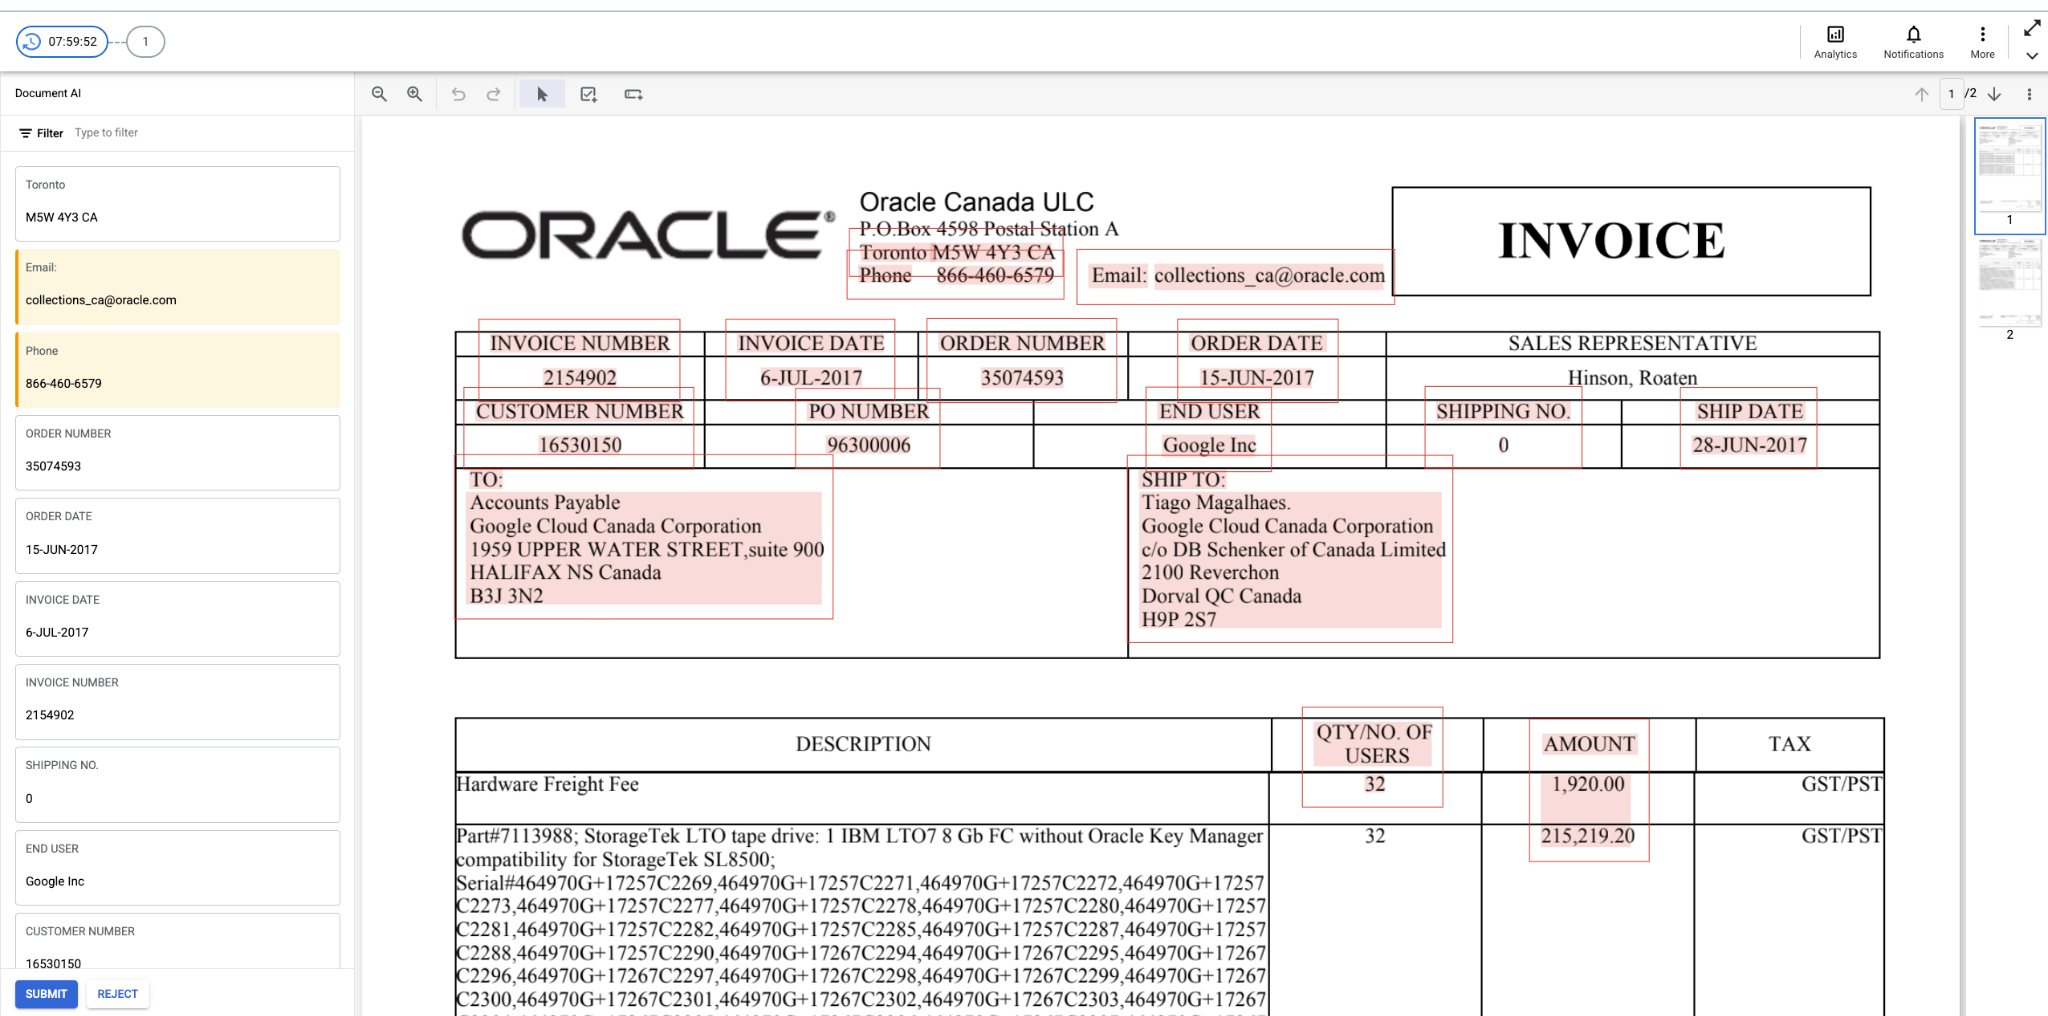2048x1016 pixels.
Task: Click ORDER DATE box on the invoice
Action: [1257, 360]
